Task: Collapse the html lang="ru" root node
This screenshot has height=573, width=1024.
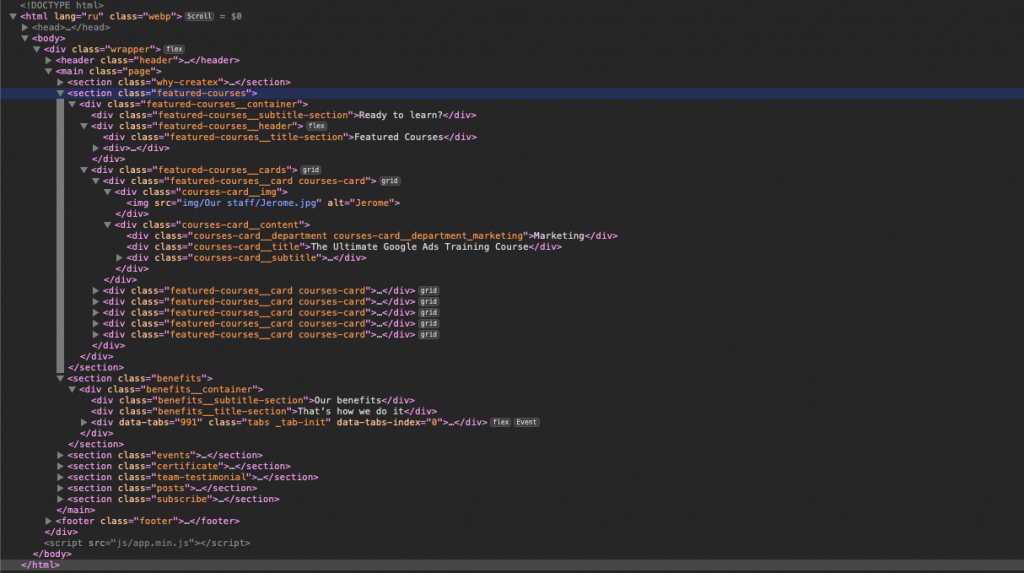Action: (x=13, y=16)
